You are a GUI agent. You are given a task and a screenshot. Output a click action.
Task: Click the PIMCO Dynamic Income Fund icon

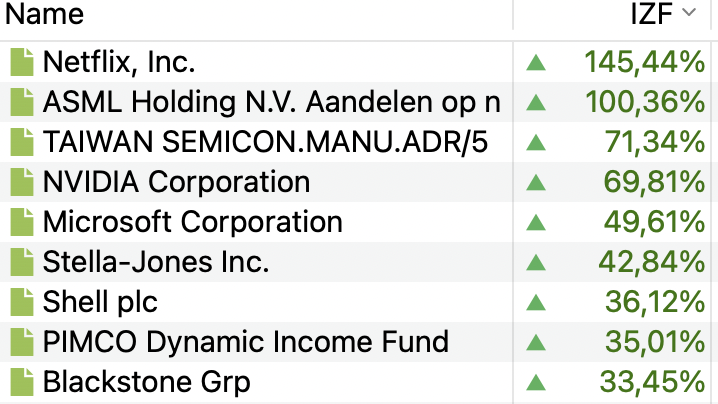(x=21, y=342)
